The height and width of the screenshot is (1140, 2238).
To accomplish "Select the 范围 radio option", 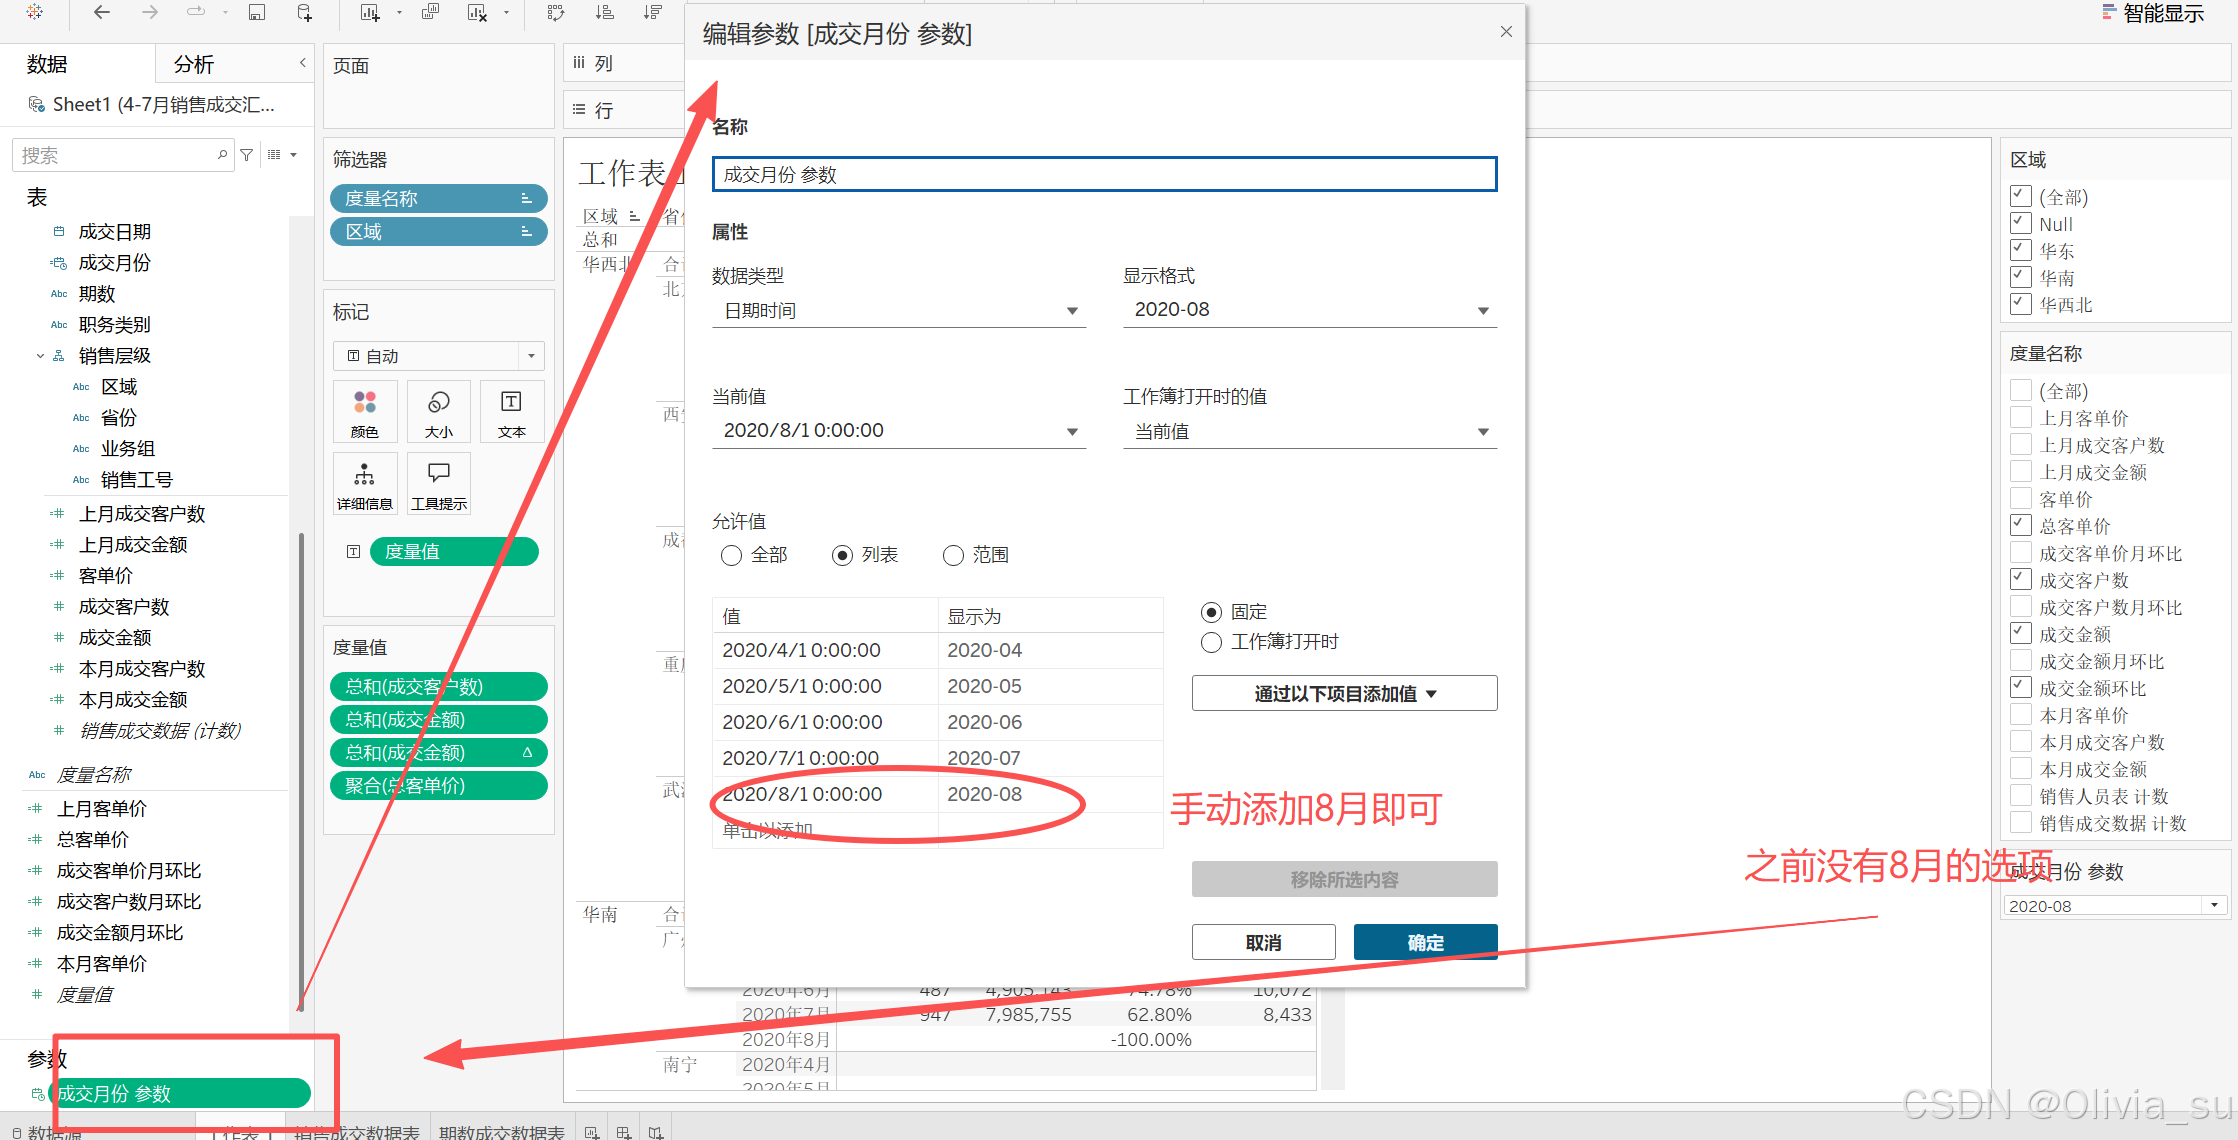I will pyautogui.click(x=954, y=555).
